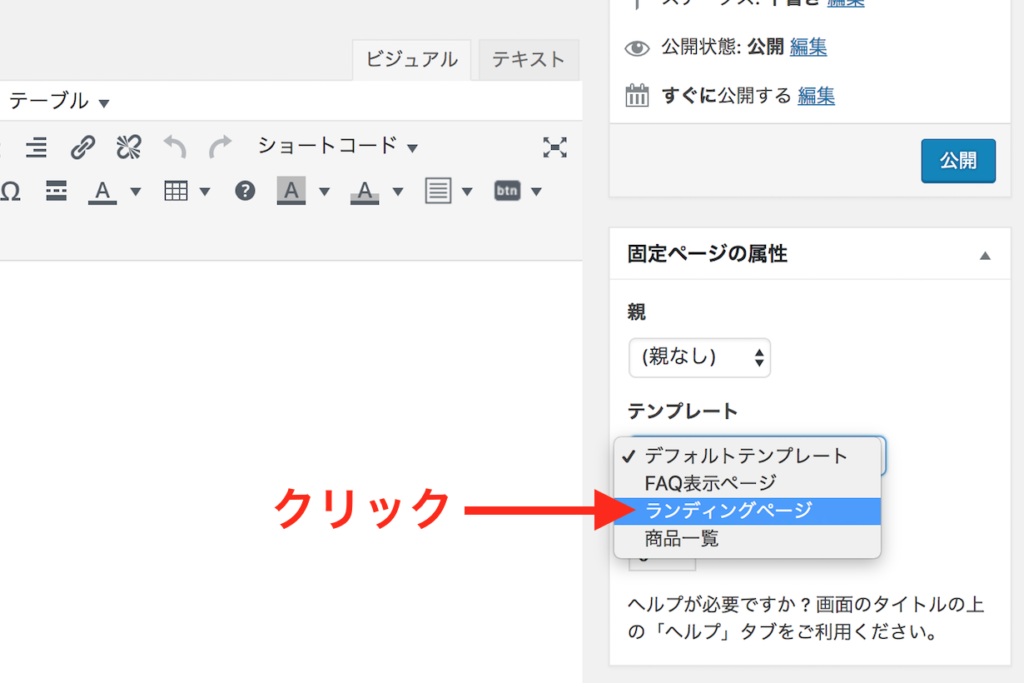Collapse the 固定ページの属性 panel

[985, 256]
